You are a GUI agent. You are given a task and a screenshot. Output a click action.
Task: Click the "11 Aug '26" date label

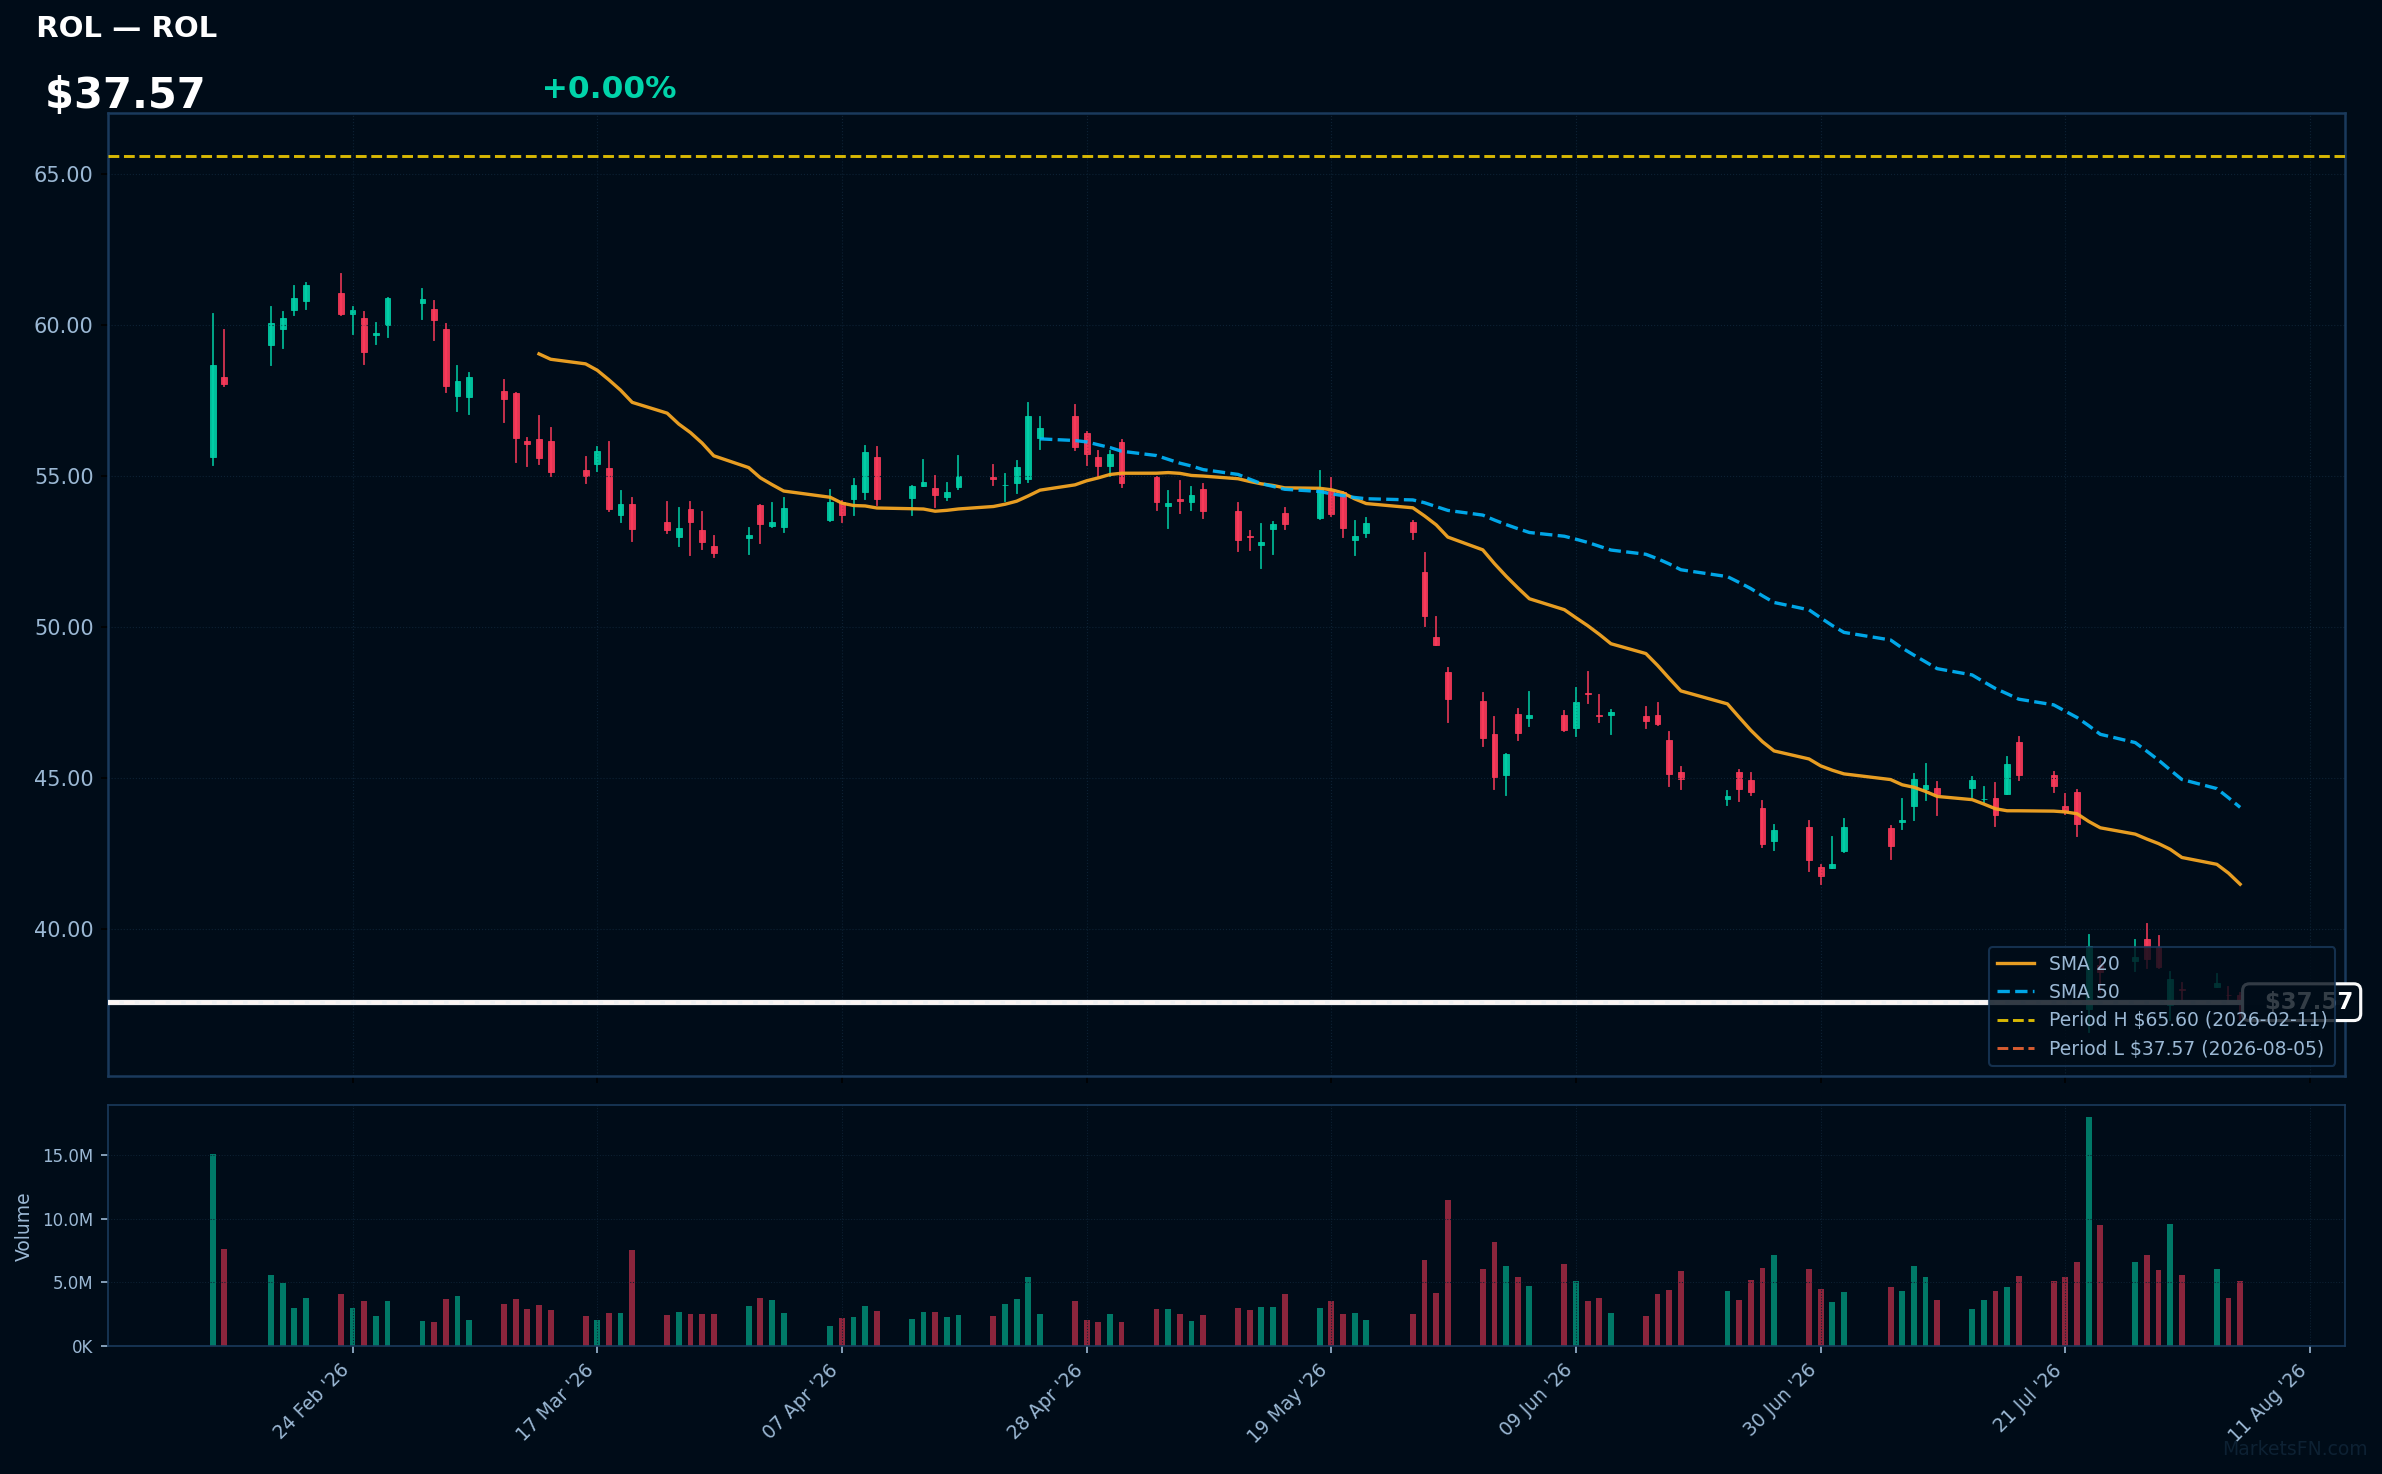(2268, 1401)
